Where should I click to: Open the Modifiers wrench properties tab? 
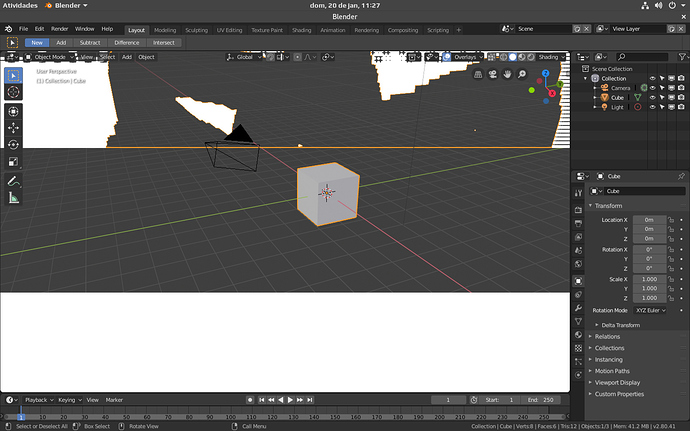(579, 308)
